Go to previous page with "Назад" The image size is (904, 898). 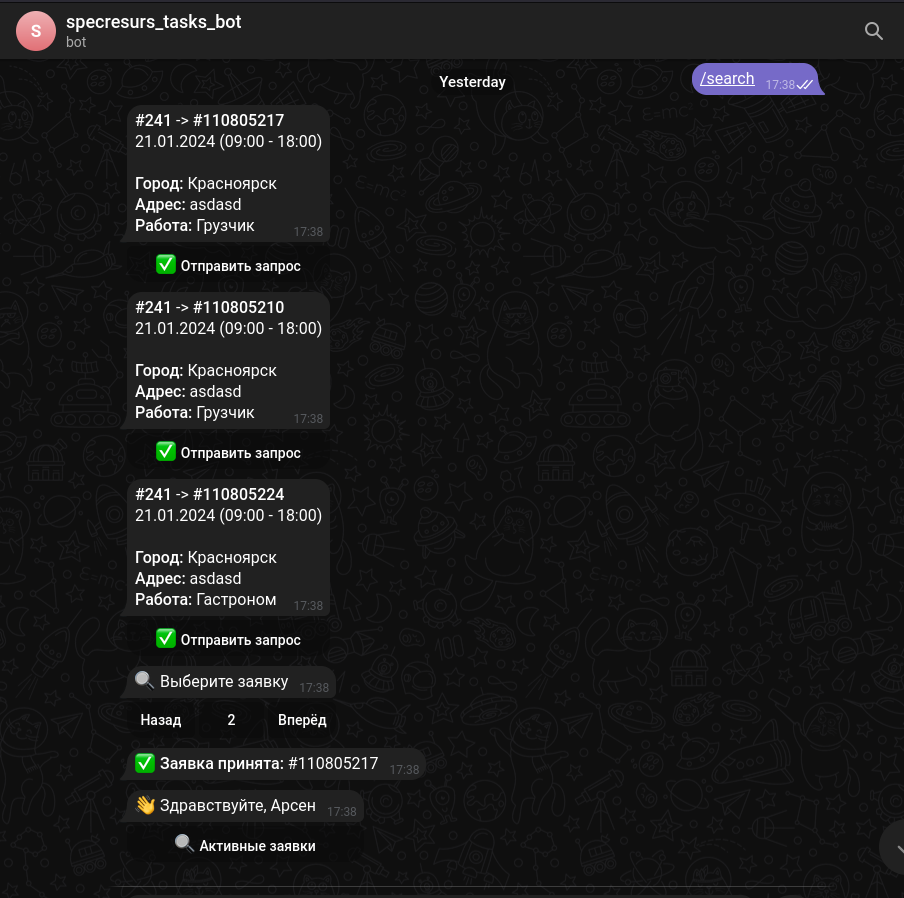click(x=161, y=720)
